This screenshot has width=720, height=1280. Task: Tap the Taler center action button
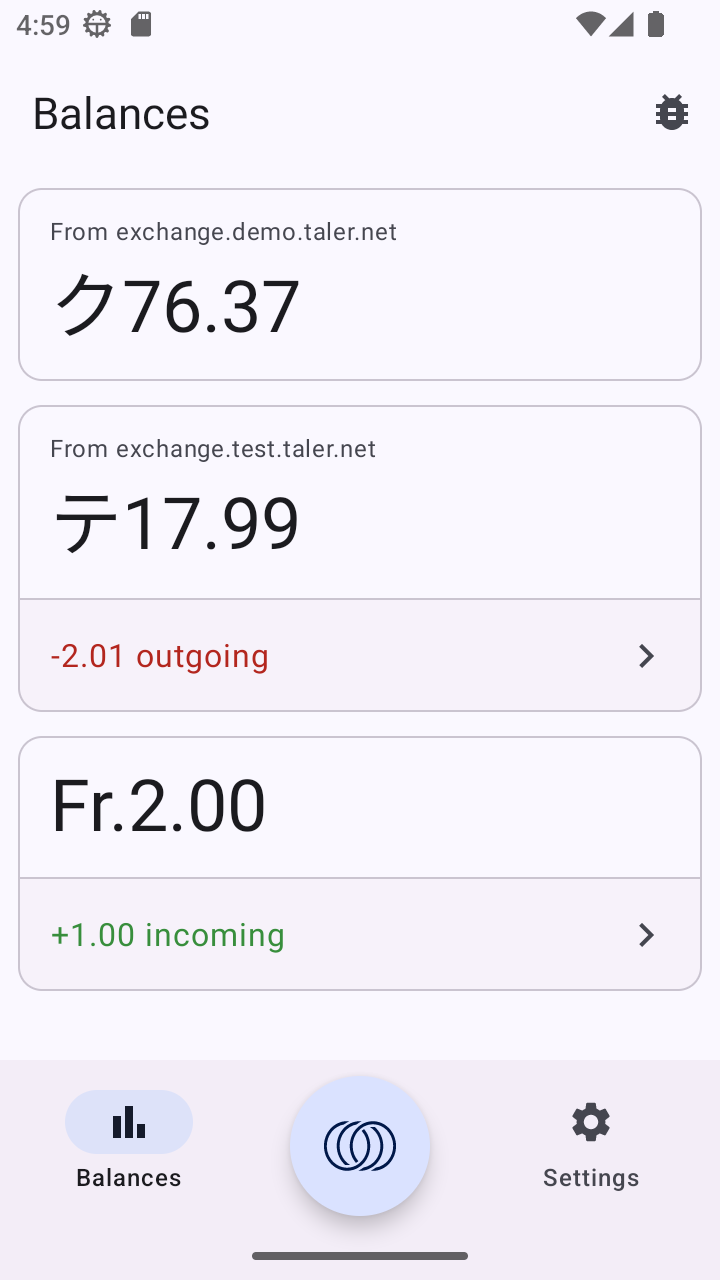[x=360, y=1146]
